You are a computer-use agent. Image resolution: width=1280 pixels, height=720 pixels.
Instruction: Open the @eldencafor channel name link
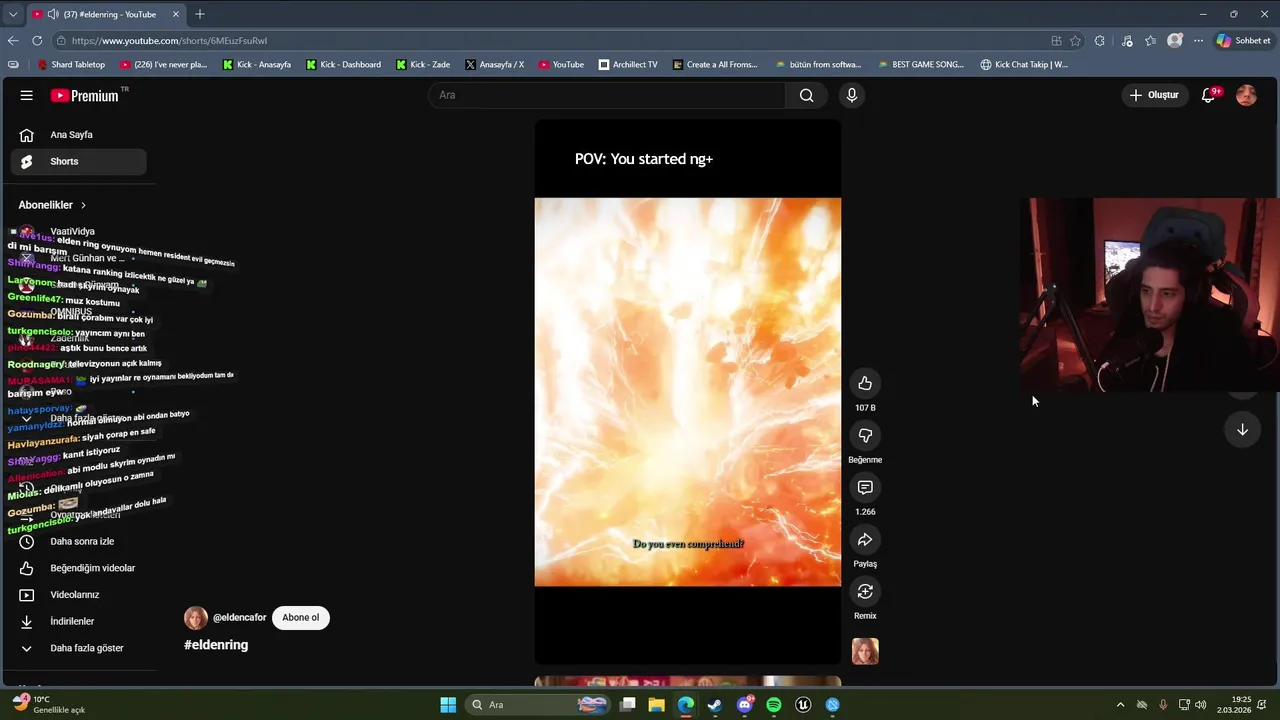pyautogui.click(x=239, y=617)
